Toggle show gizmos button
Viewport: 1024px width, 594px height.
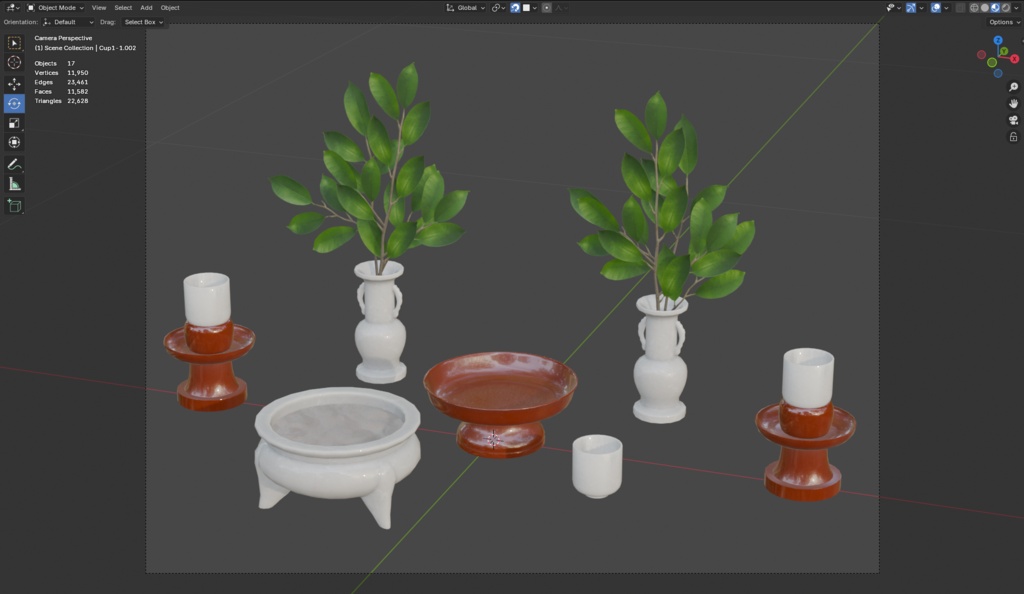coord(911,8)
